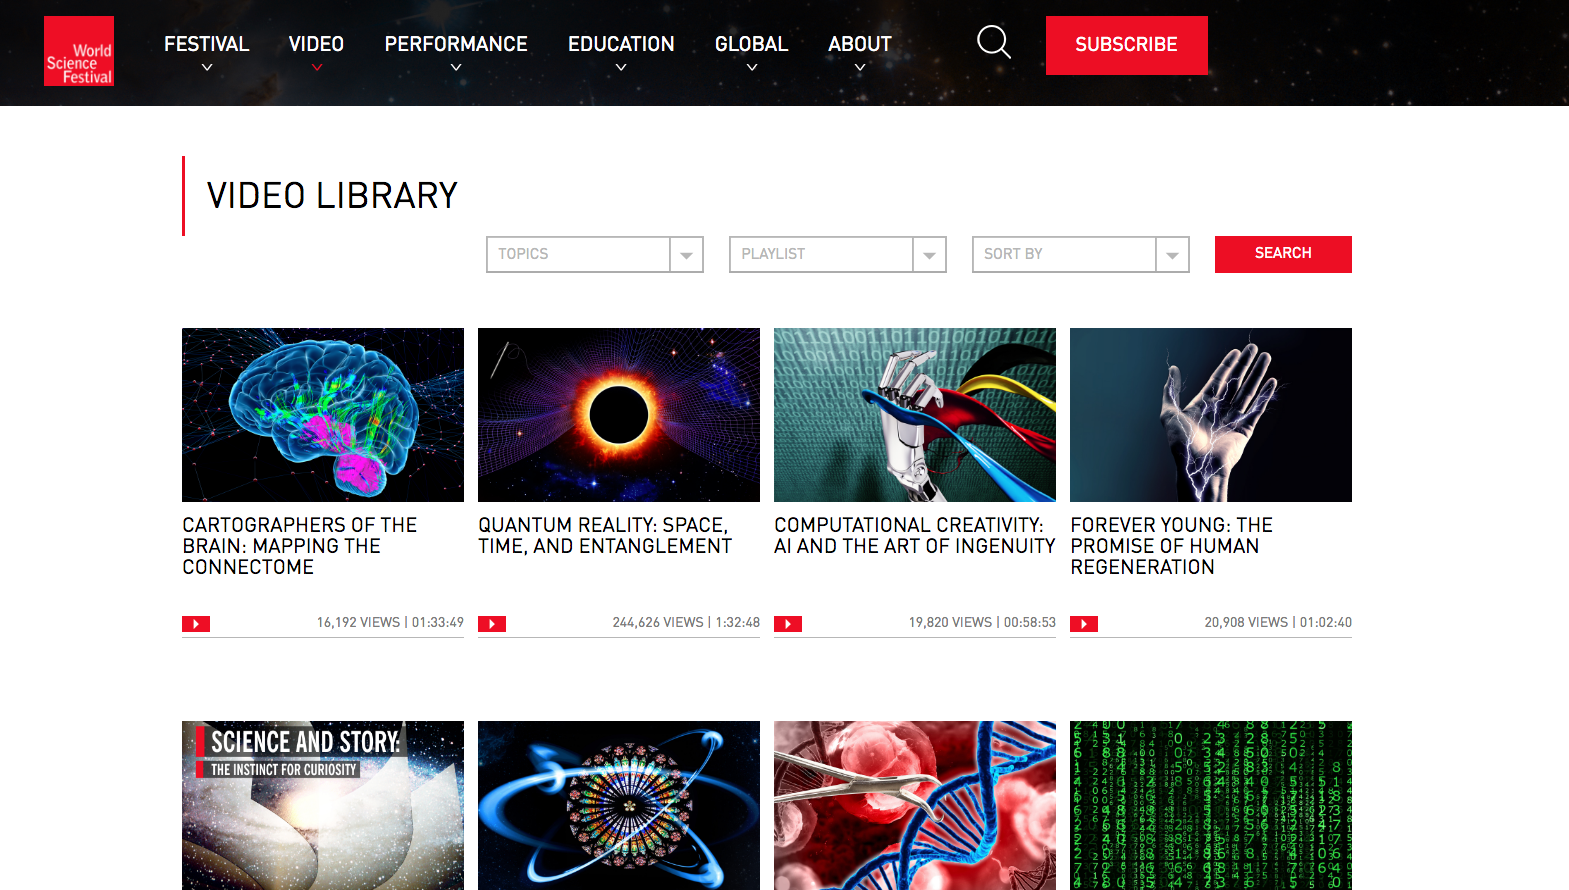Open the Playlist dropdown arrow

coord(929,255)
